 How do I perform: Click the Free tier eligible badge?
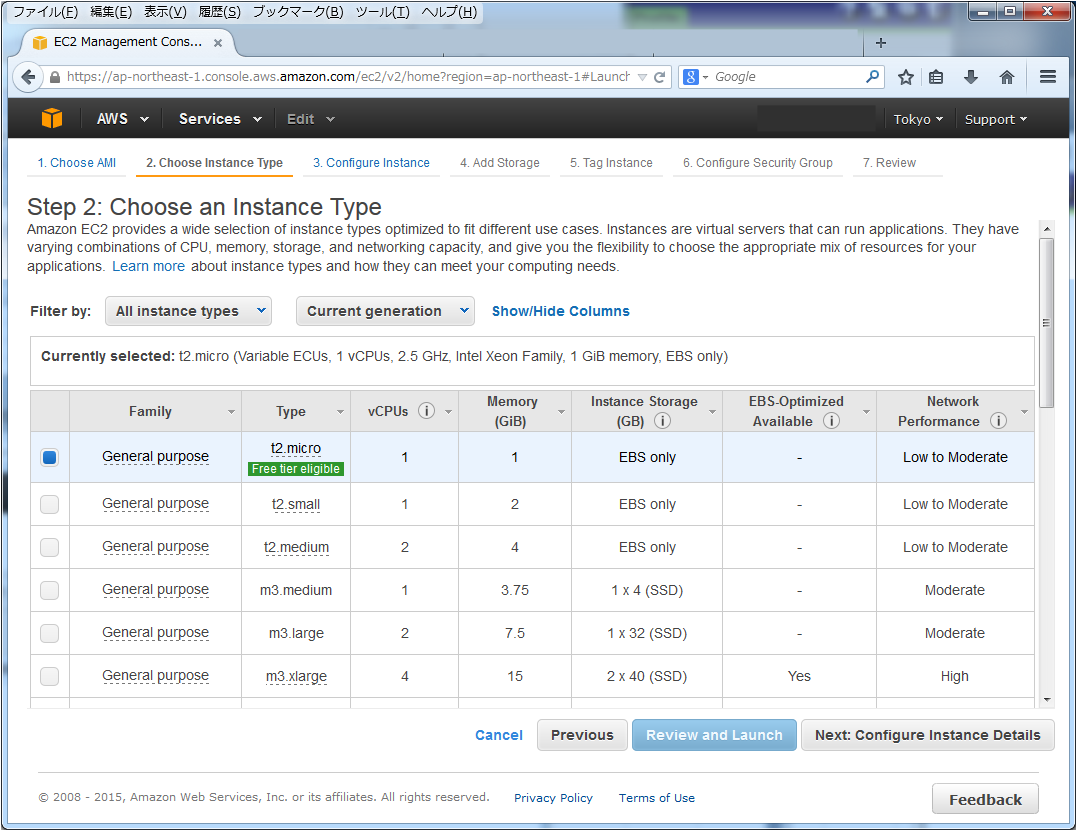pos(295,468)
